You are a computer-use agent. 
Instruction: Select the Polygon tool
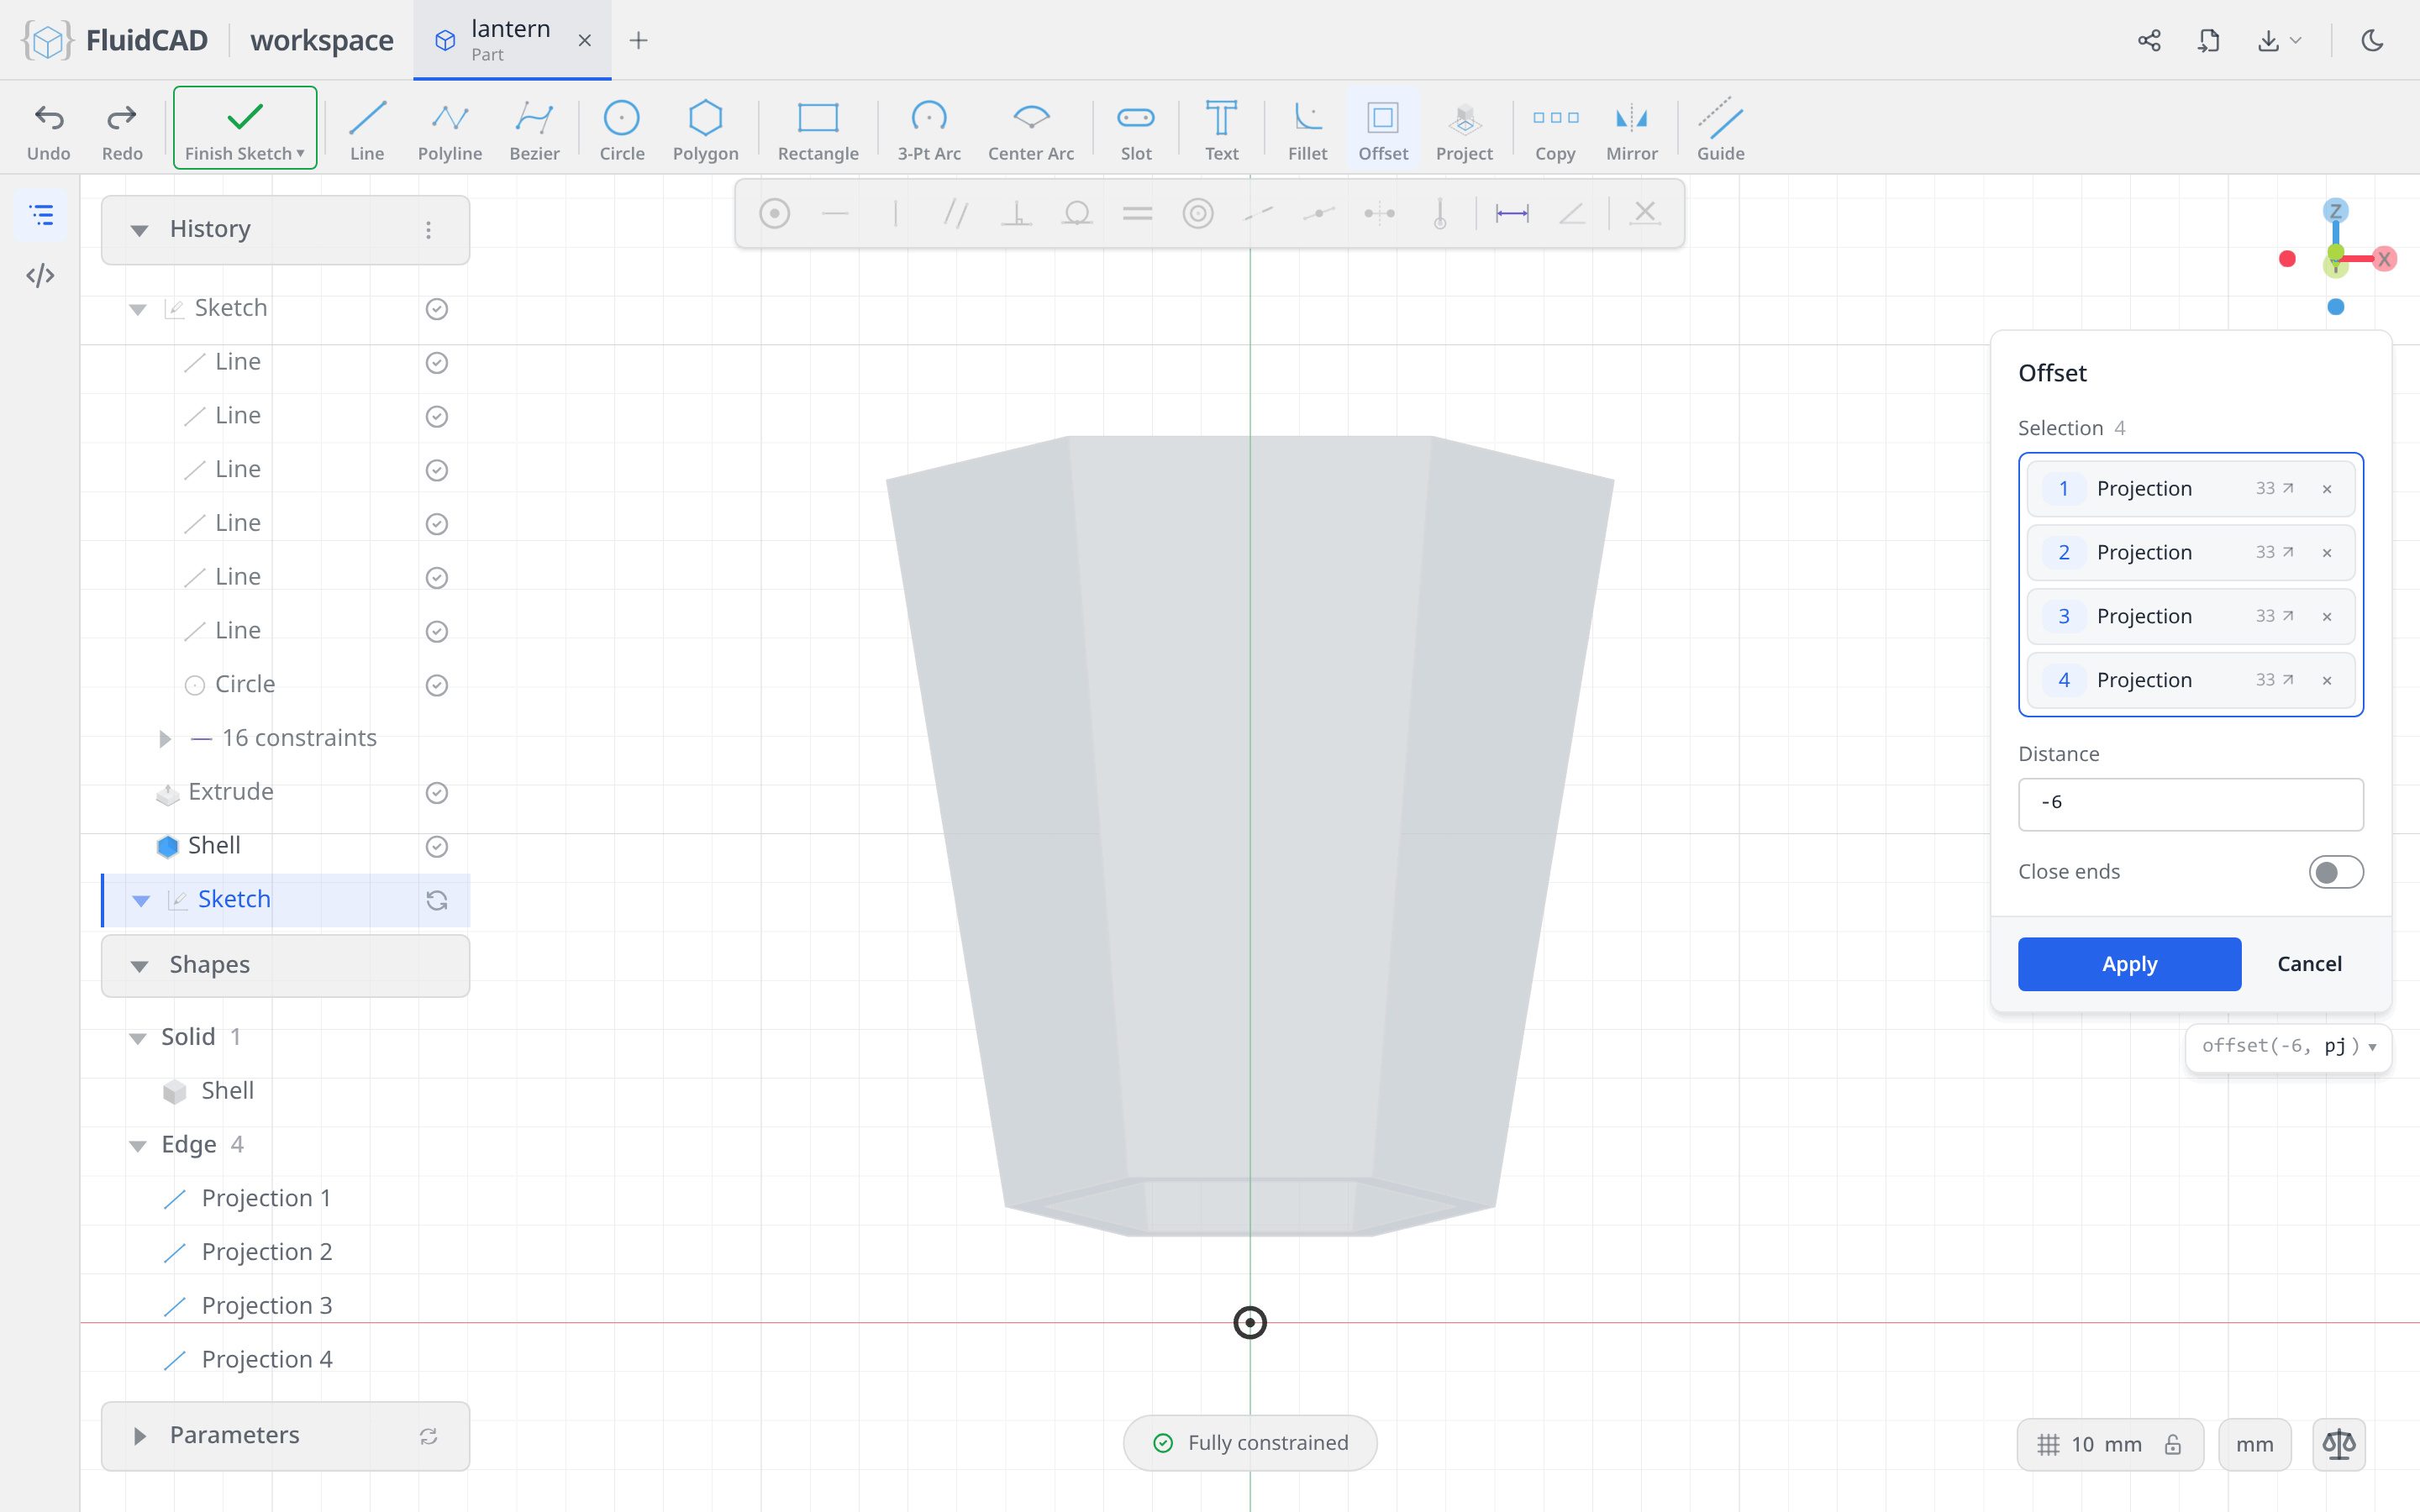pyautogui.click(x=705, y=129)
